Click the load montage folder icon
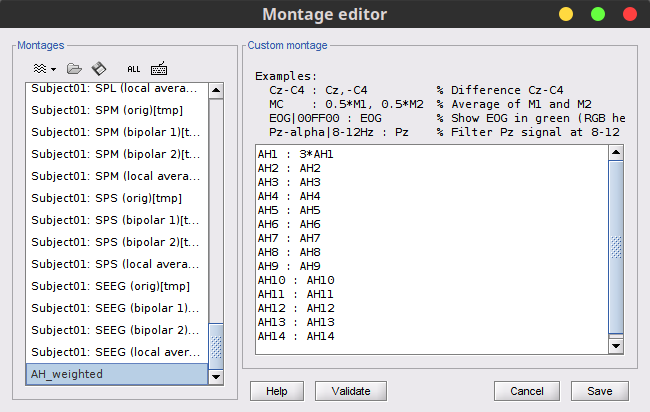The height and width of the screenshot is (412, 650). coord(74,69)
